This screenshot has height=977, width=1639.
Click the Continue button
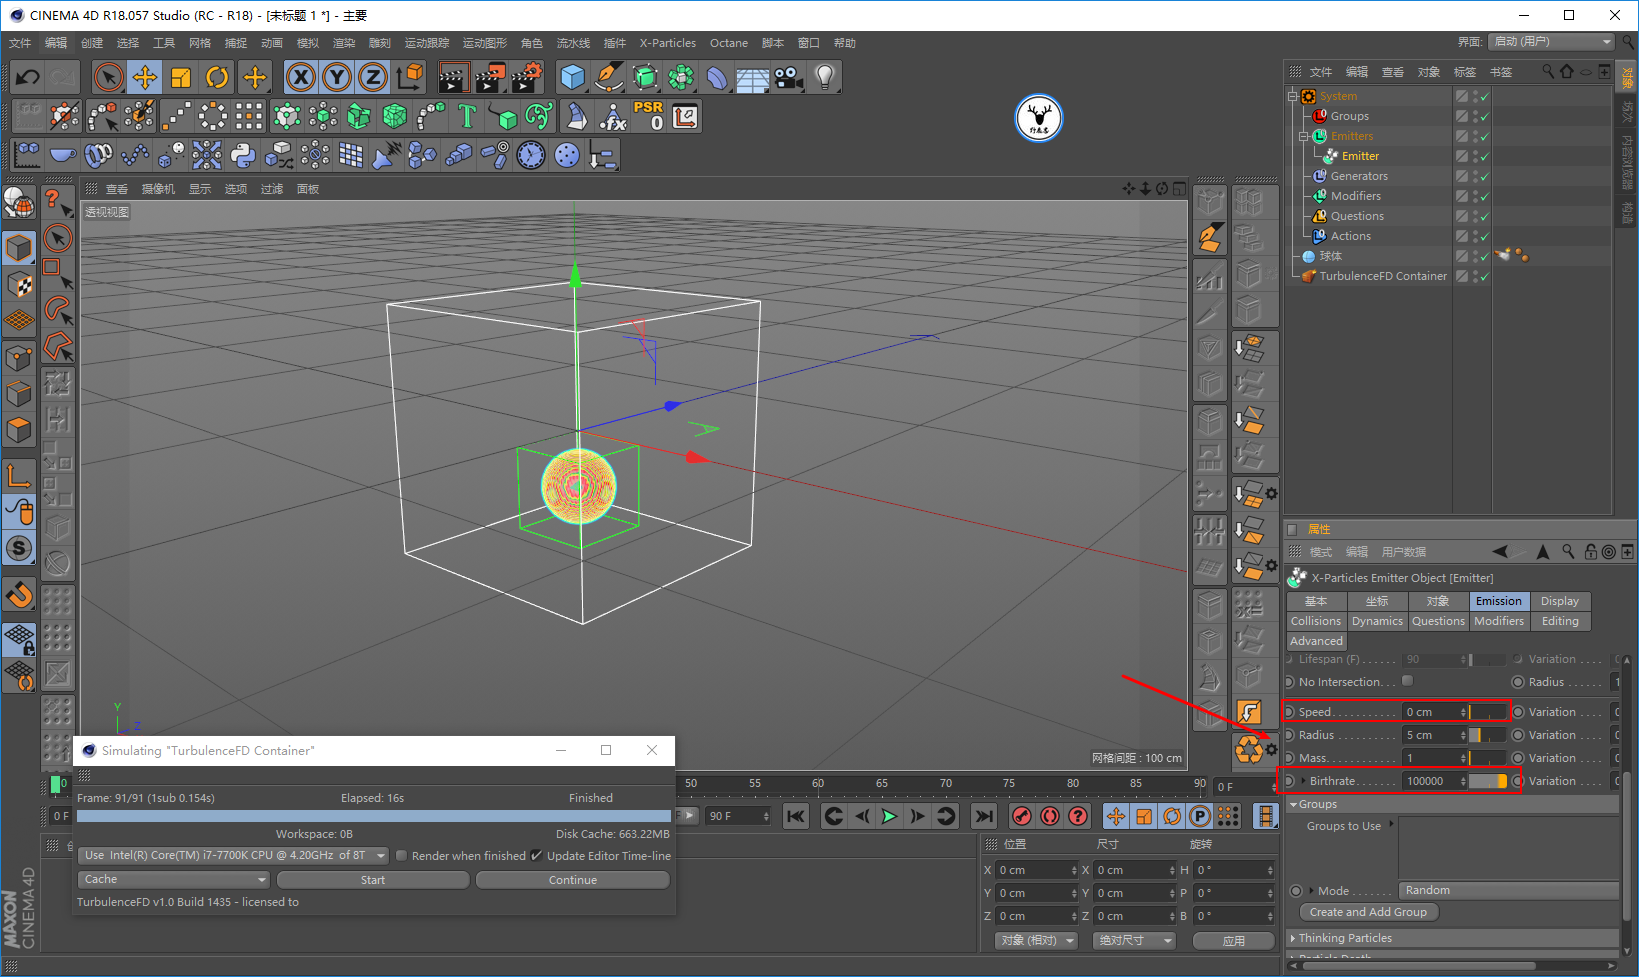tap(573, 880)
